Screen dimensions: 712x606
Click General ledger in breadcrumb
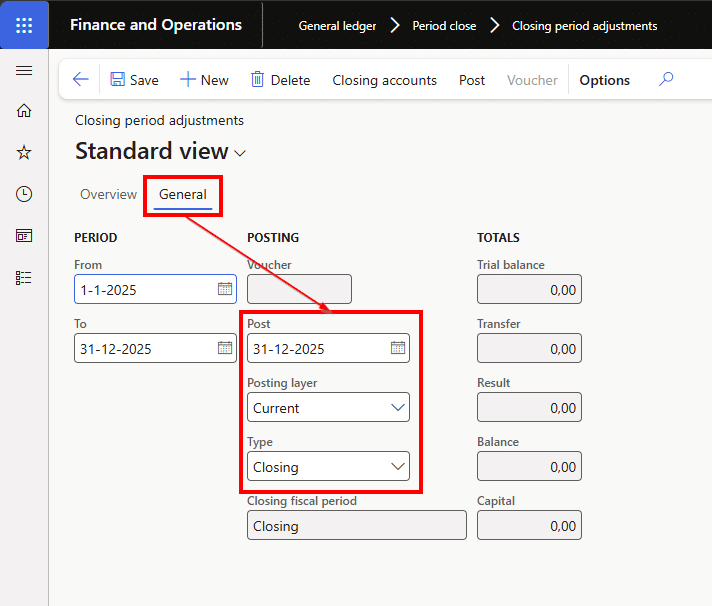[337, 26]
